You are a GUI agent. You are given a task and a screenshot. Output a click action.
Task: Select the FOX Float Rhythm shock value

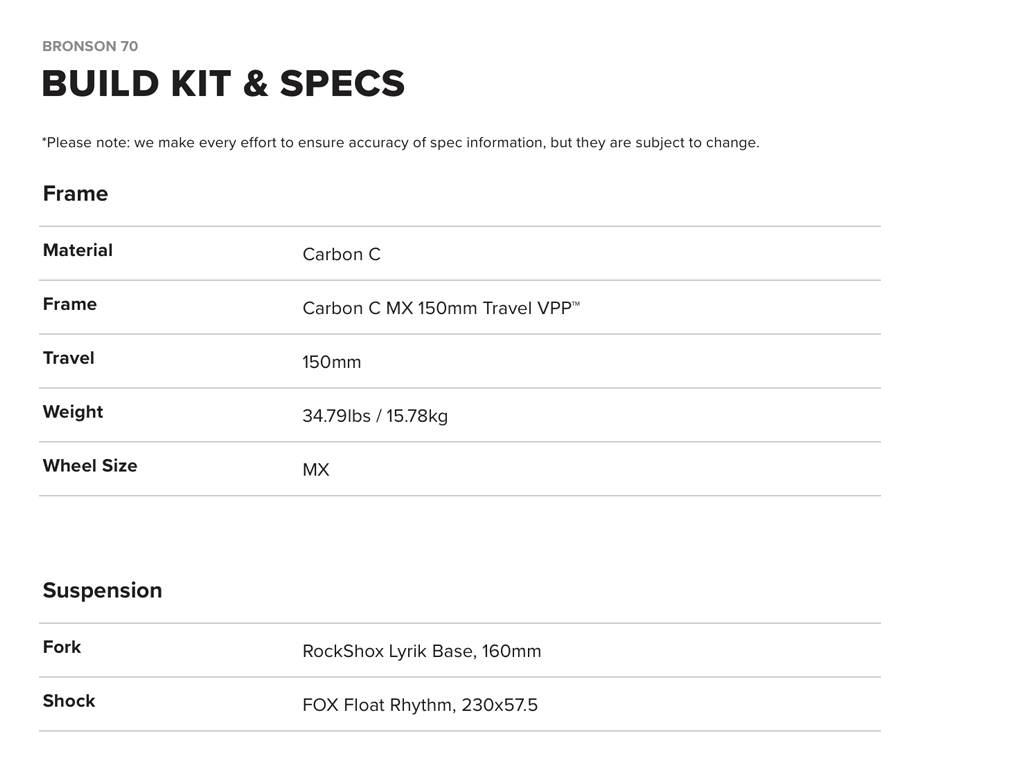tap(419, 705)
